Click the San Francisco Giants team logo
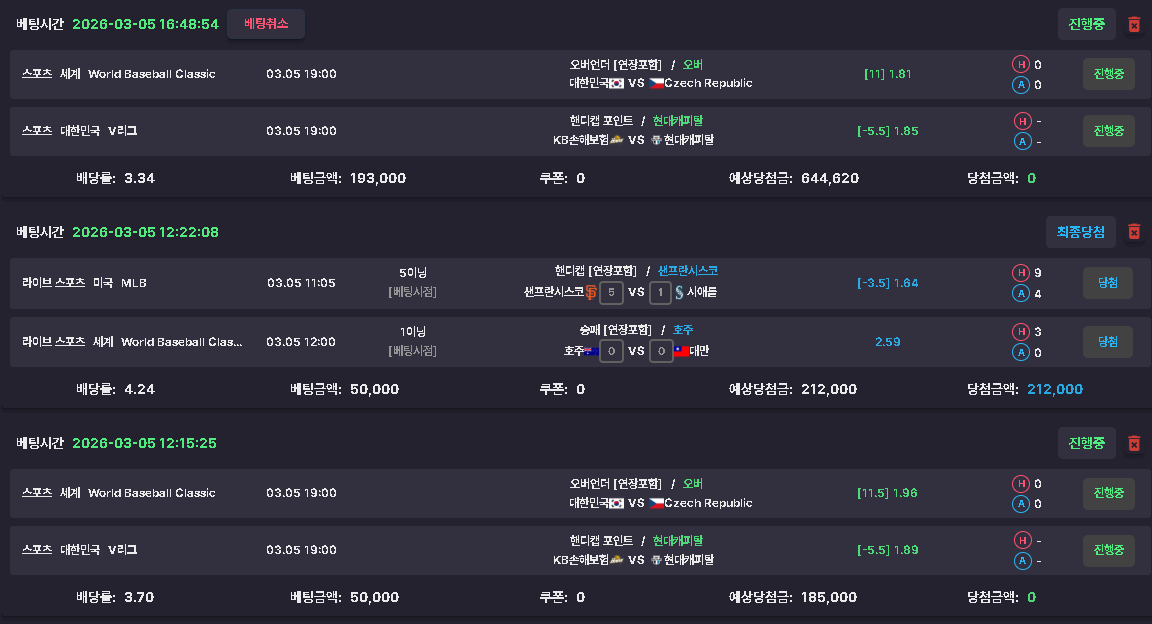Screen dimensions: 1152x624 [x=590, y=292]
